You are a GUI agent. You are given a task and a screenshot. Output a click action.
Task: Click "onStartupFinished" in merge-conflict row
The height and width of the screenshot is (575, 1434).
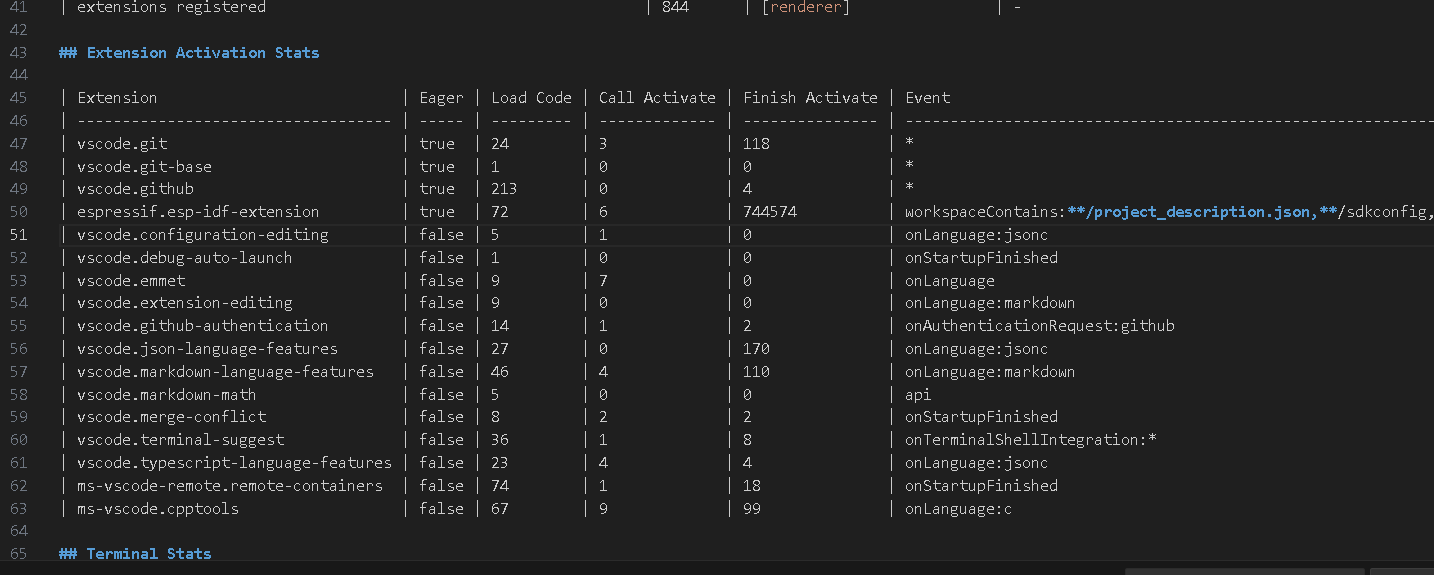pyautogui.click(x=981, y=416)
